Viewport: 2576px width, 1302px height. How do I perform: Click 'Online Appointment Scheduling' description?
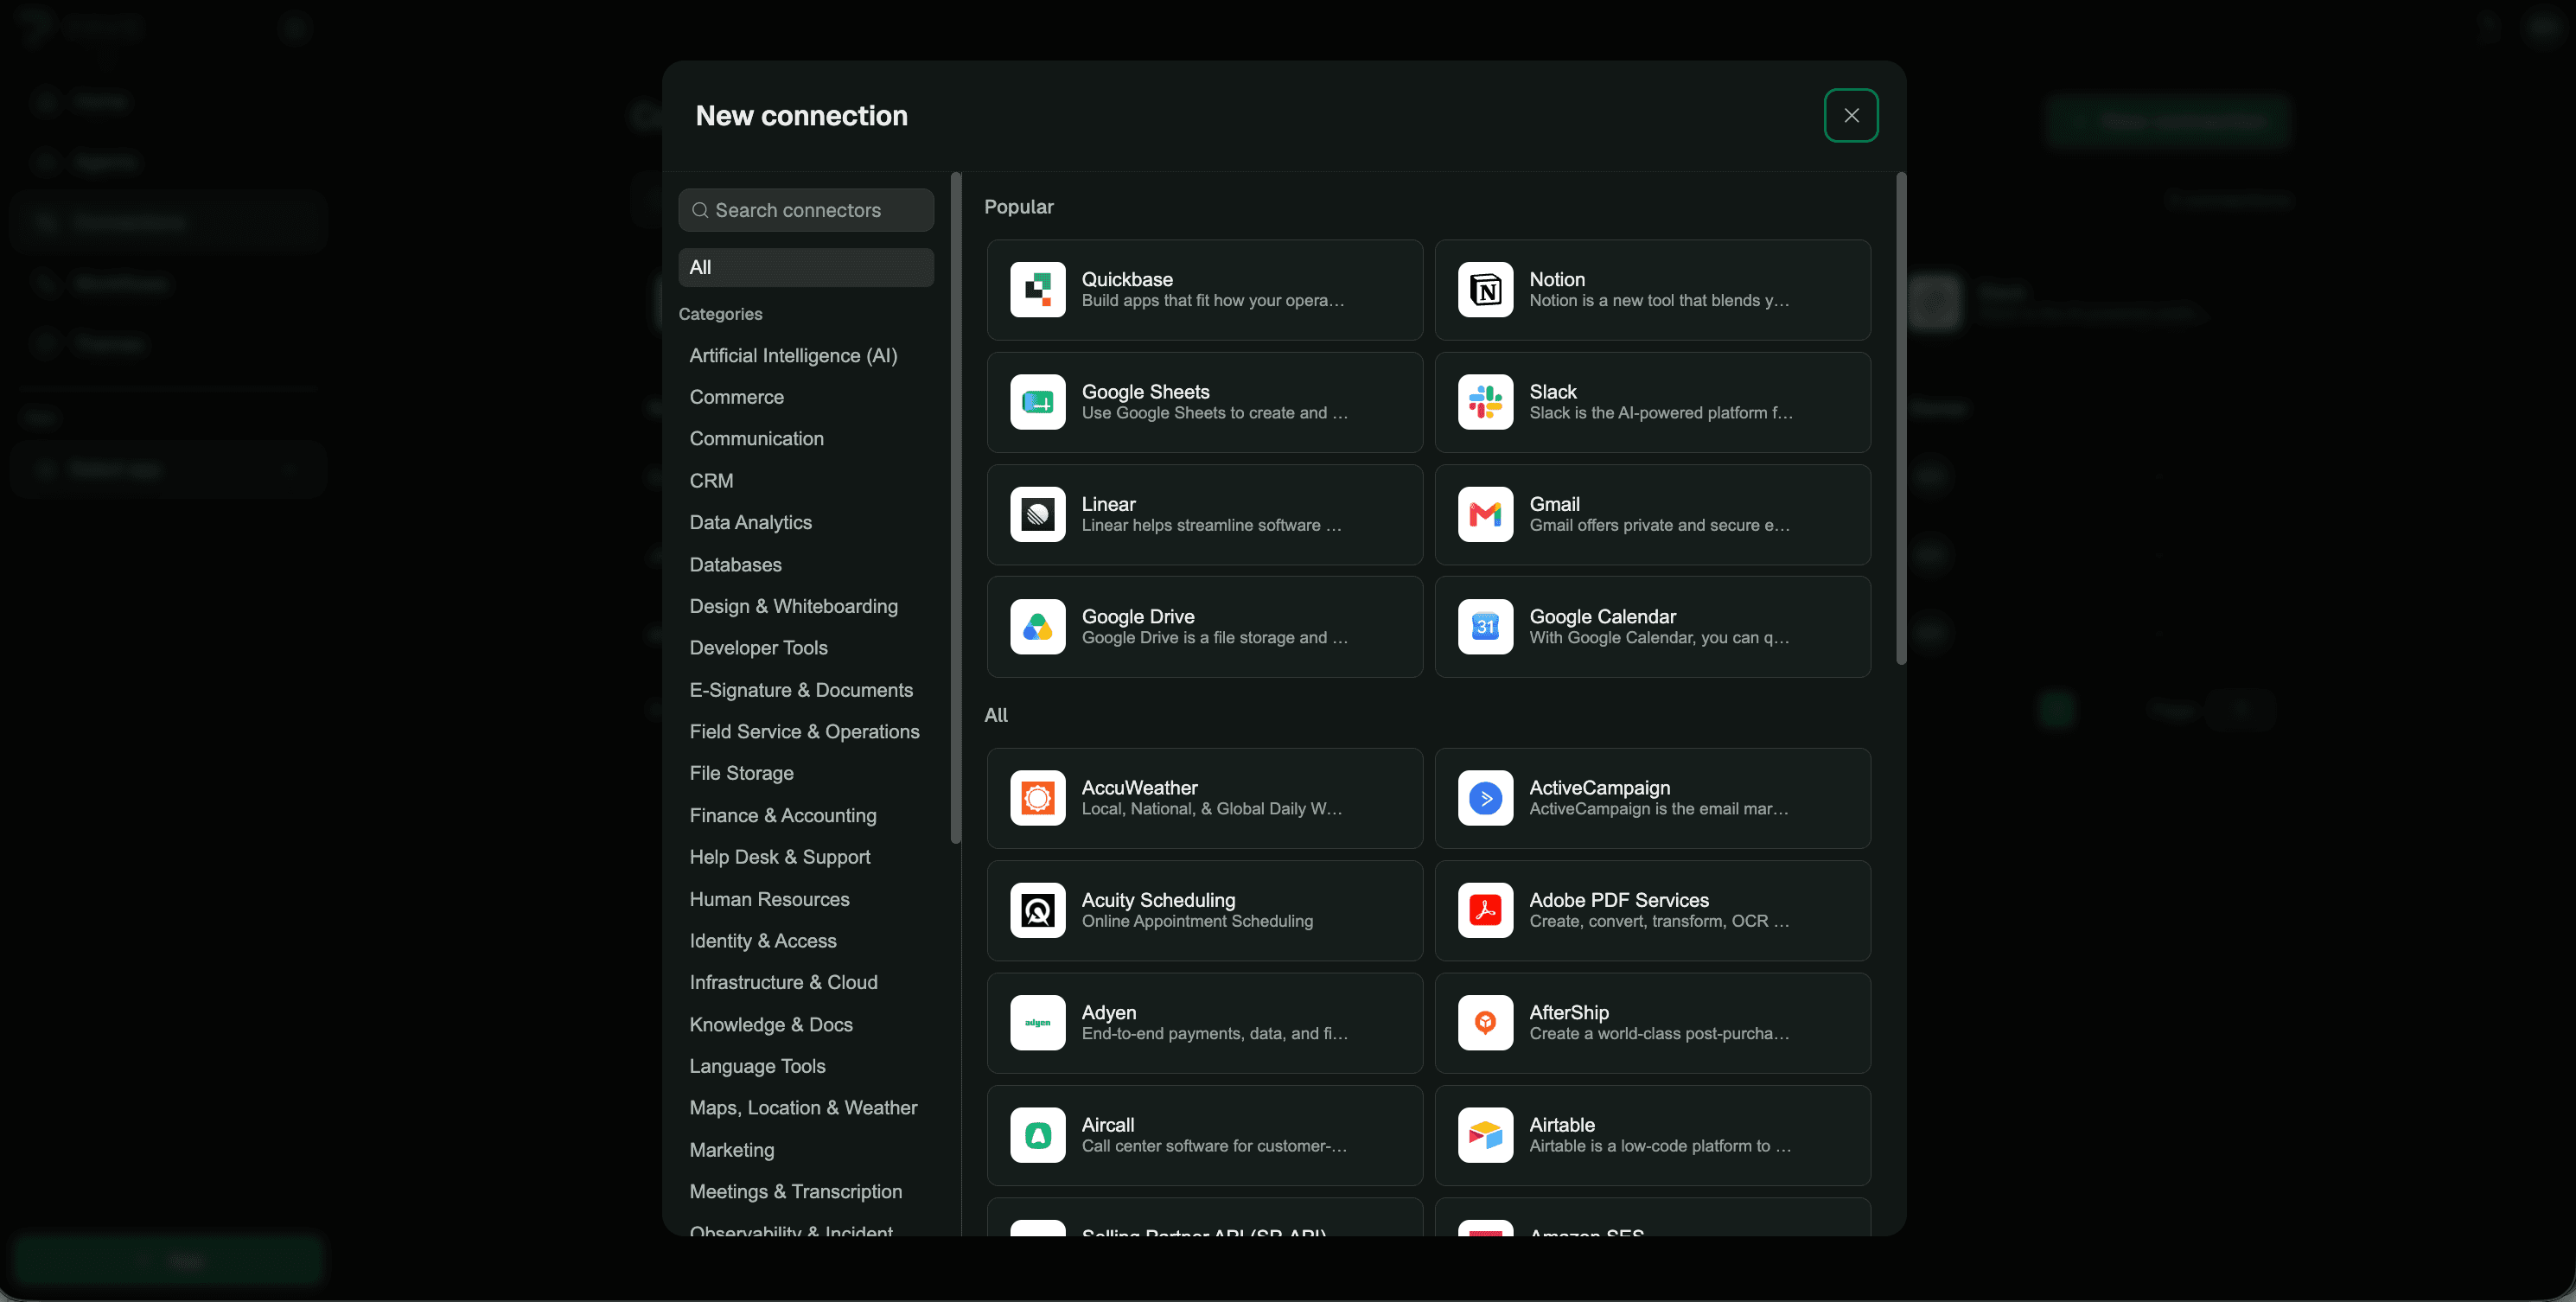click(1197, 921)
